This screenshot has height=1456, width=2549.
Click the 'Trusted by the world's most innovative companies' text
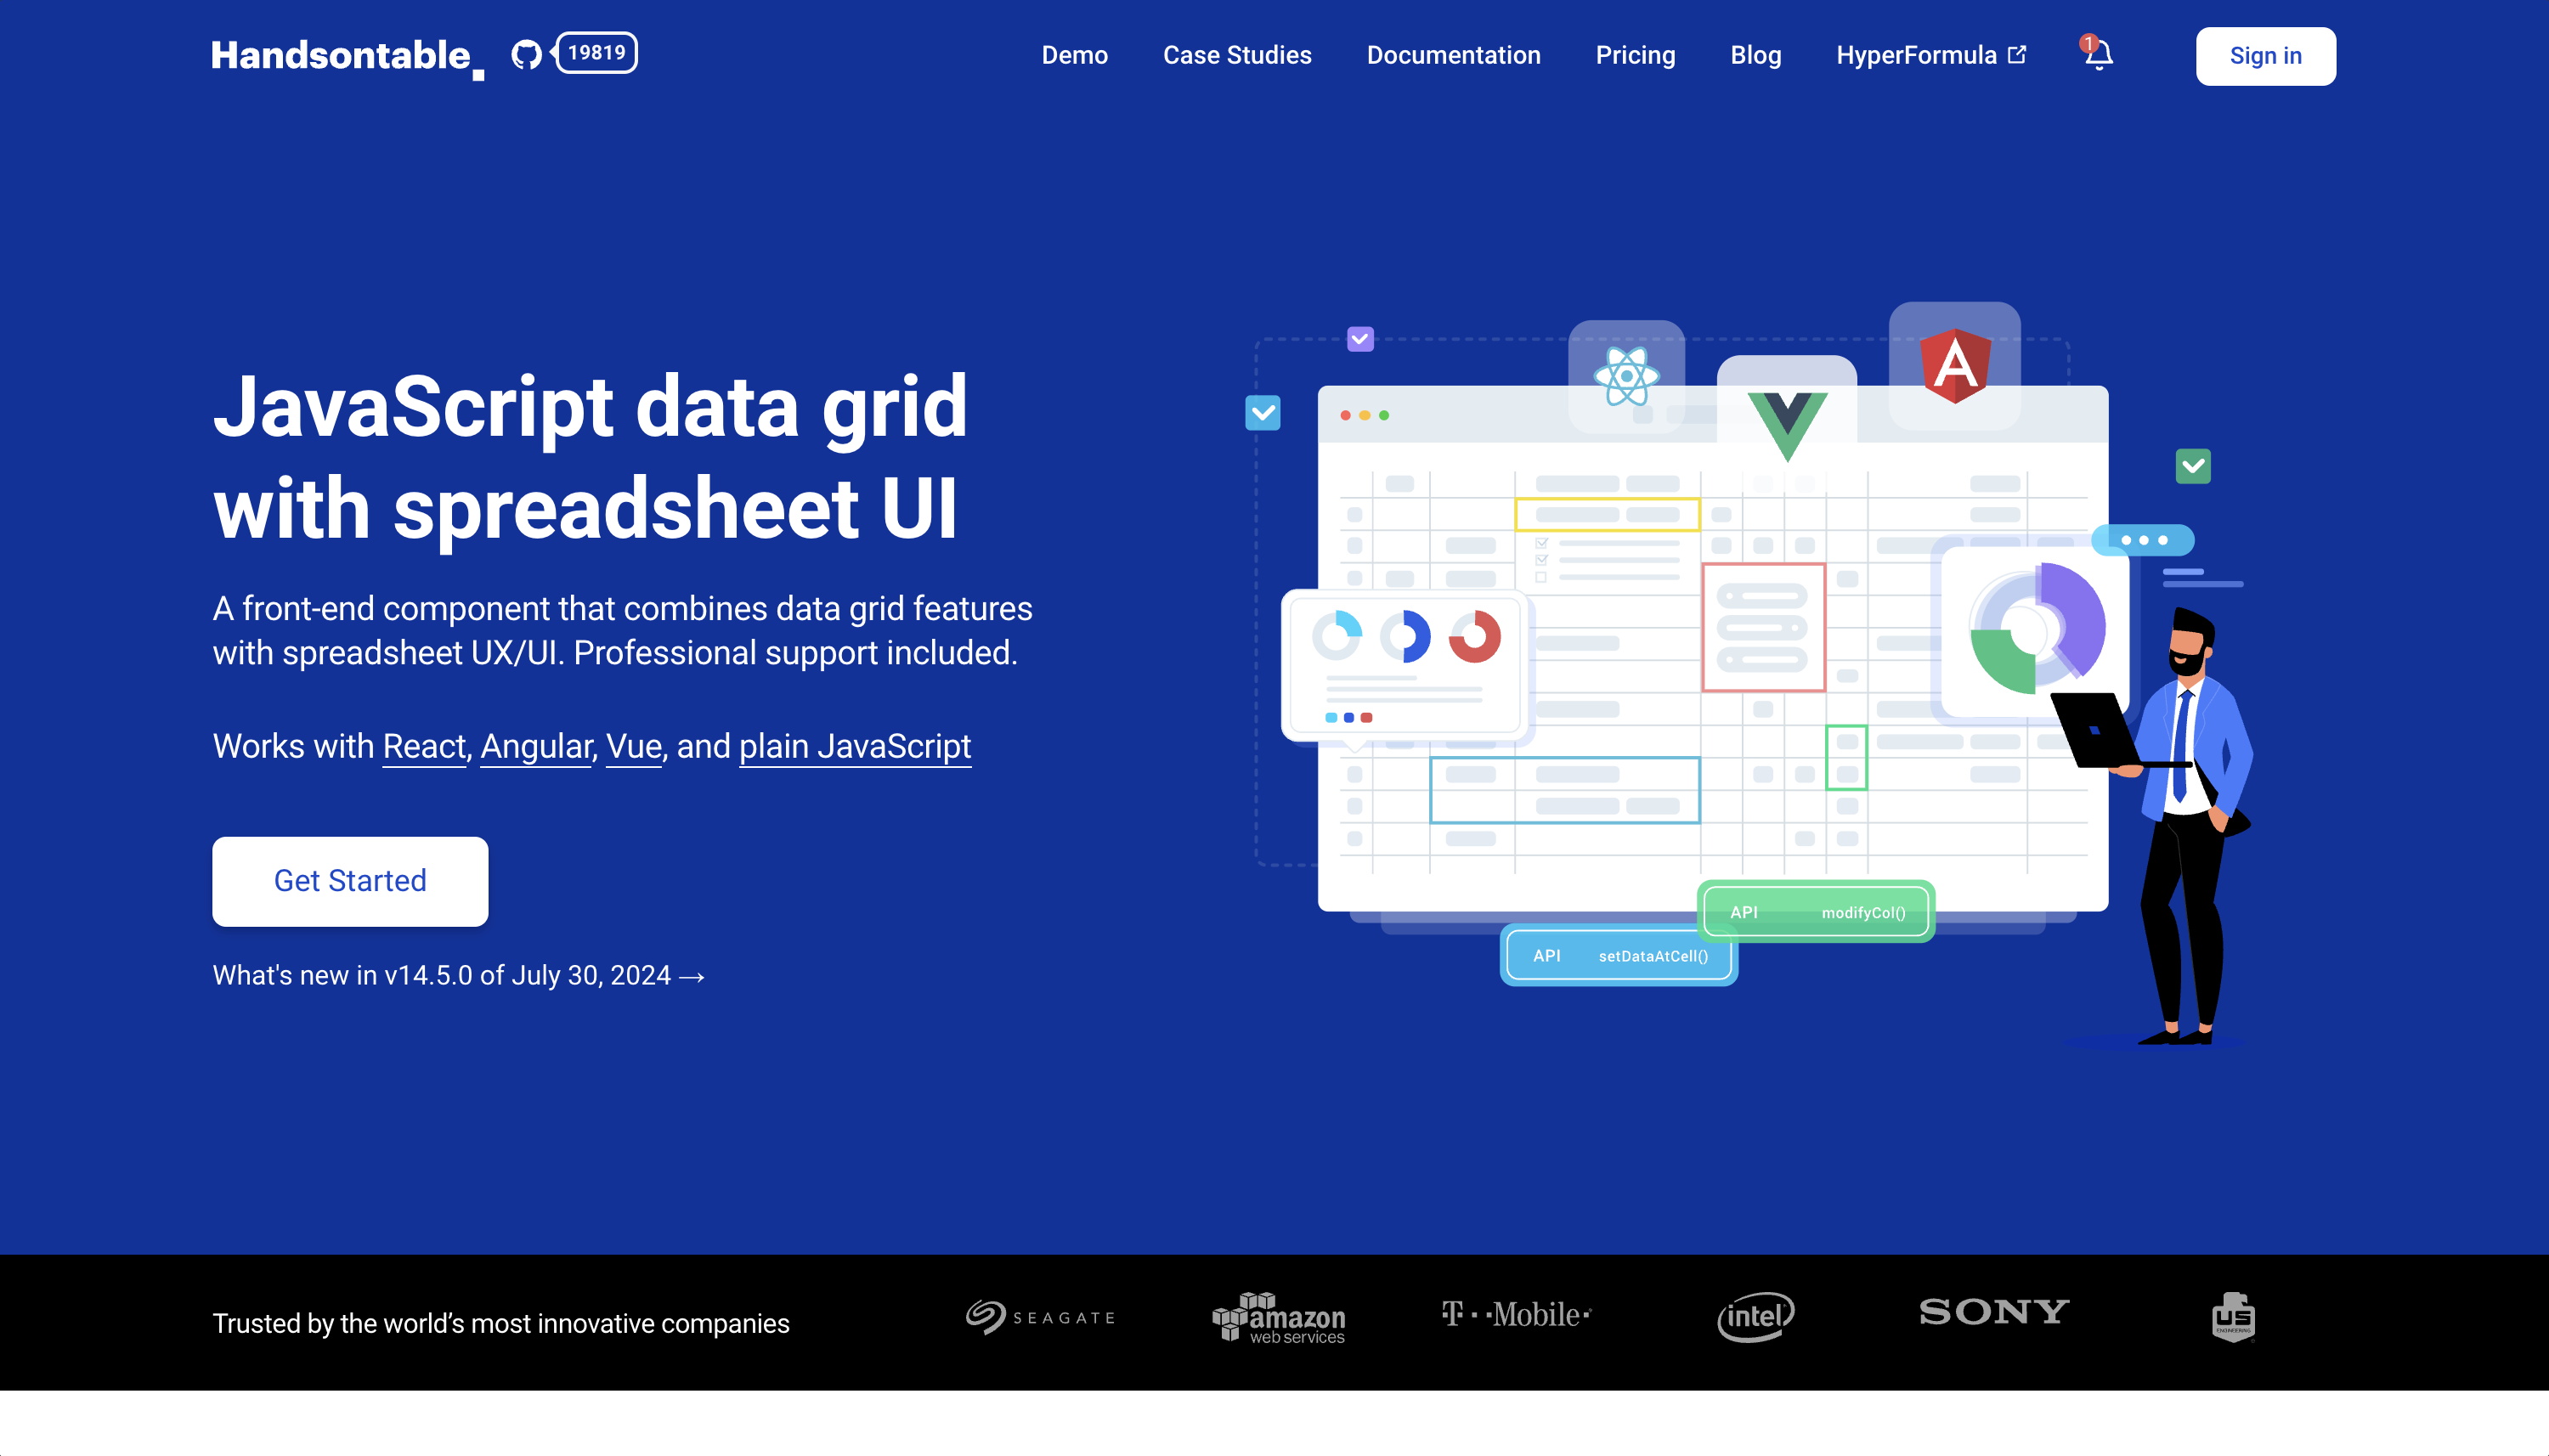tap(501, 1323)
